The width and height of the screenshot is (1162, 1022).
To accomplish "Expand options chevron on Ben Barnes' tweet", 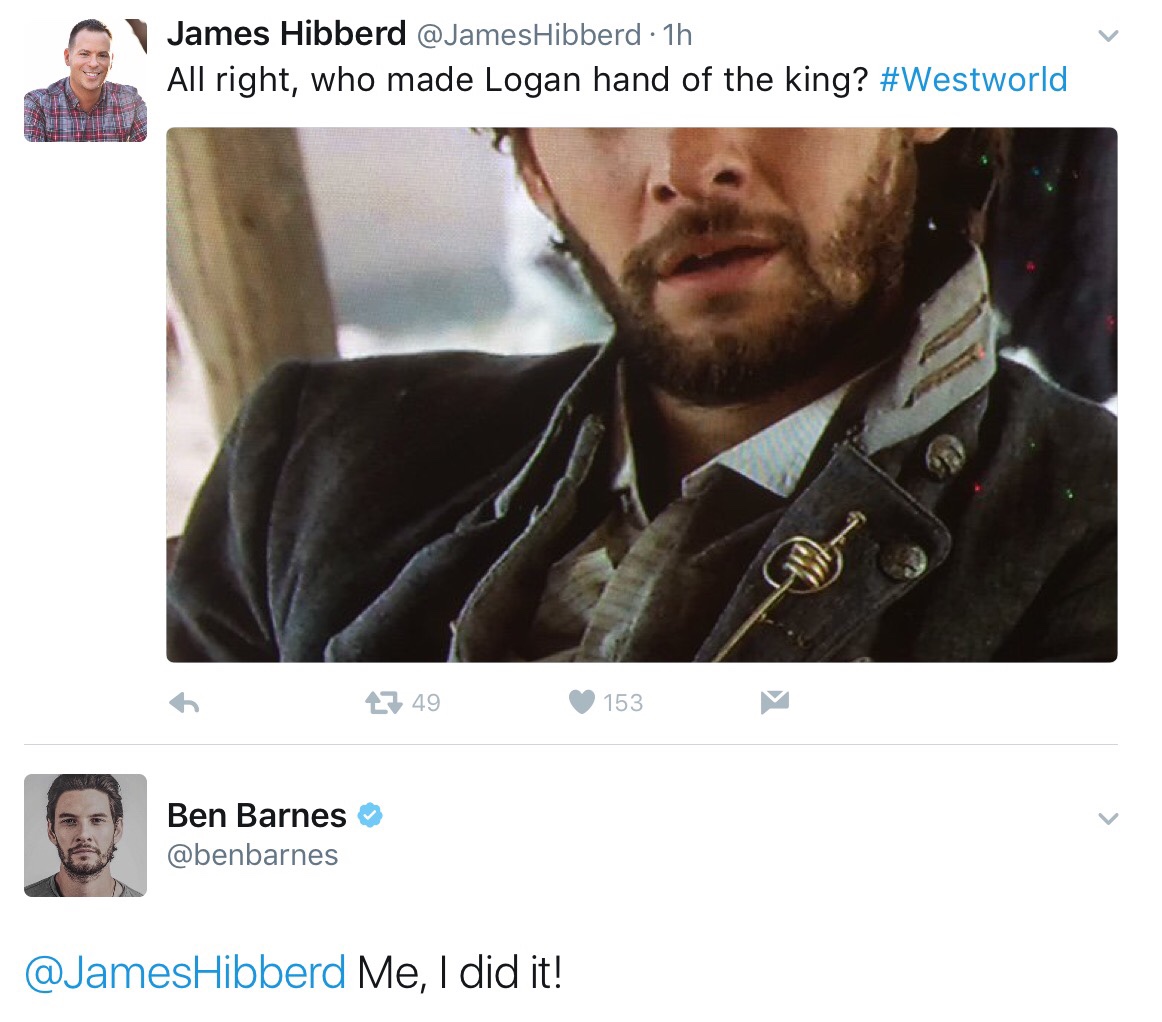I will point(1106,819).
